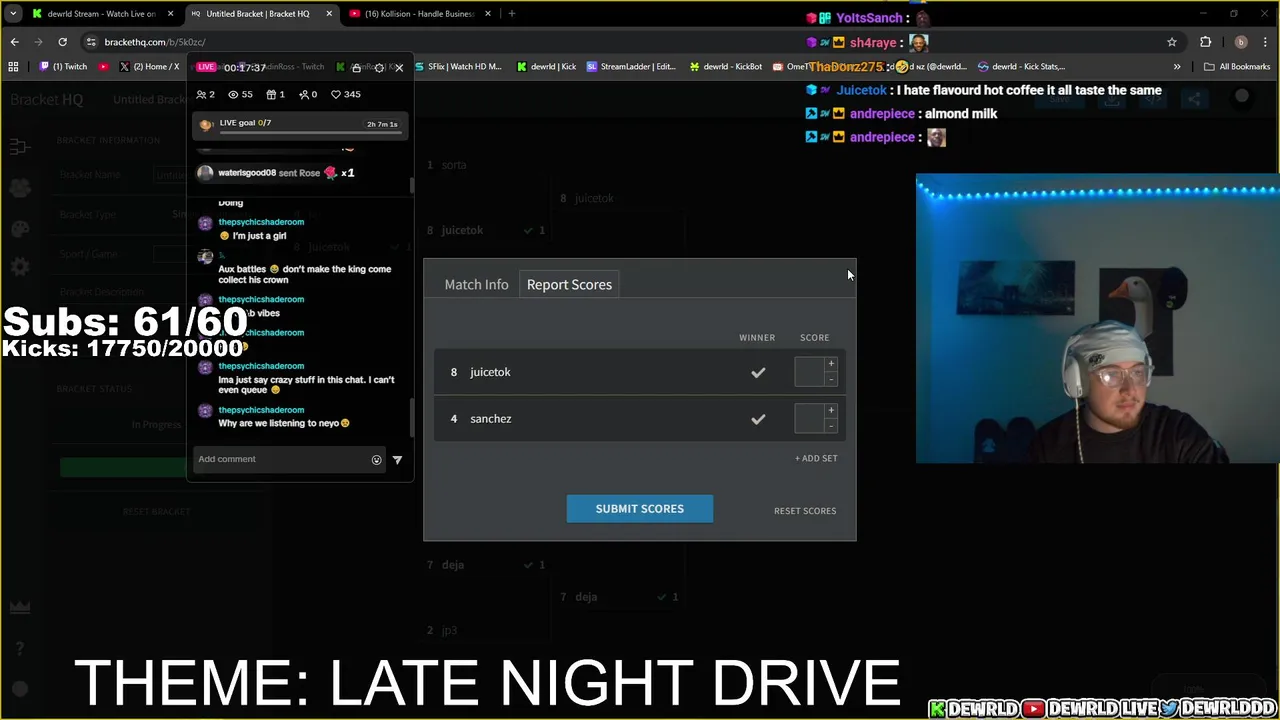1280x720 pixels.
Task: Click the "Why are we listening to neyo" comment
Action: click(284, 423)
